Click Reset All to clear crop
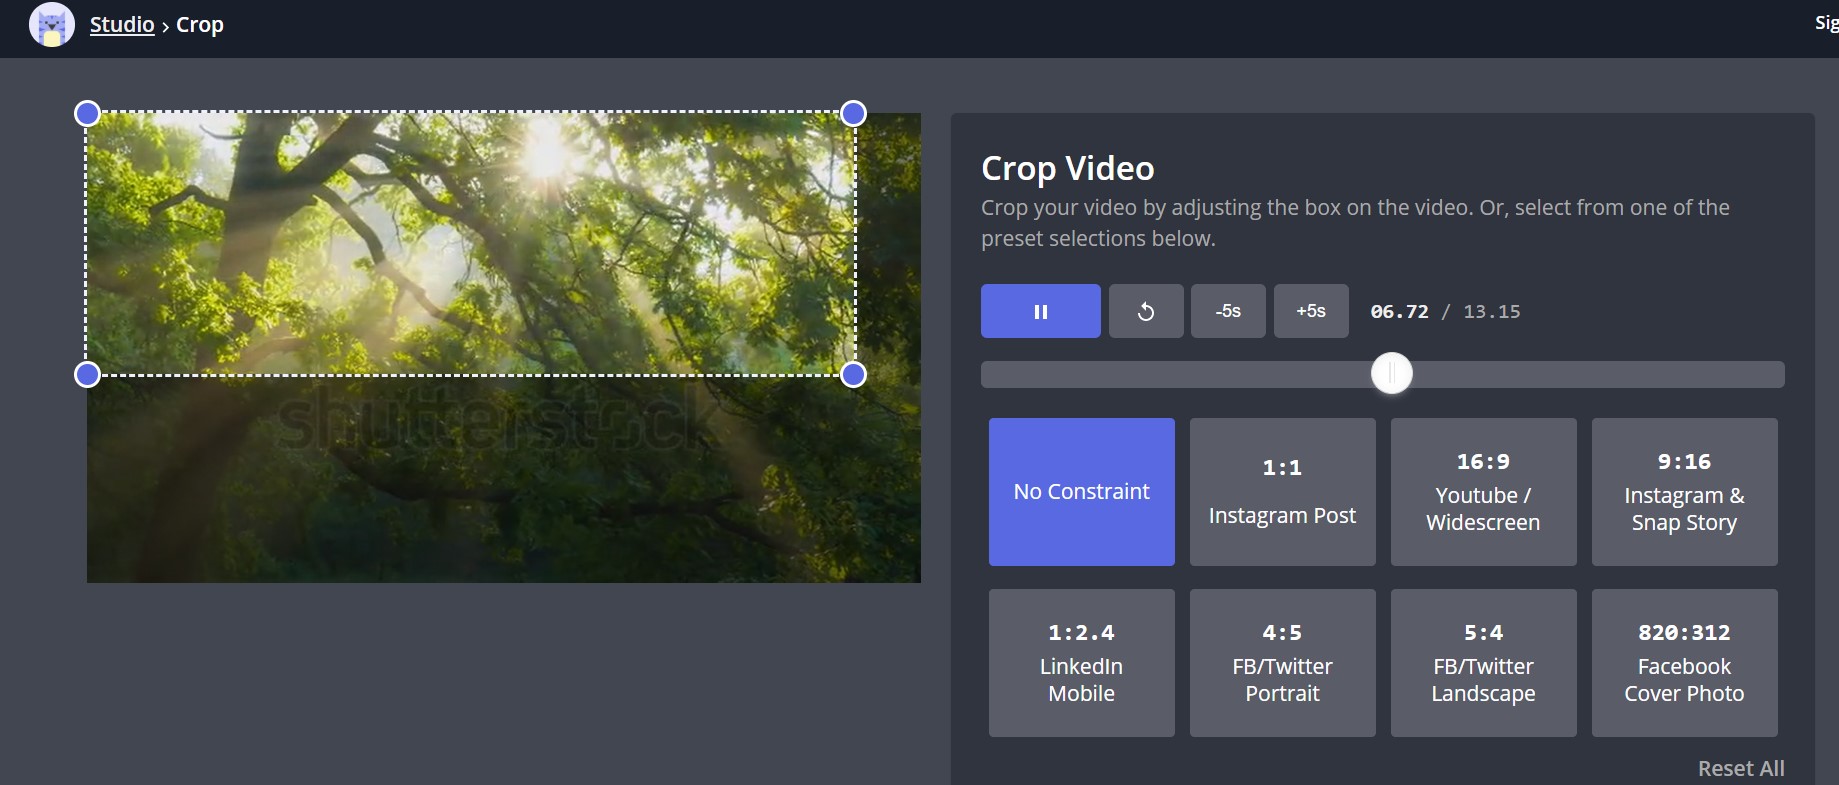Screen dimensions: 1839x785 (x=1740, y=768)
